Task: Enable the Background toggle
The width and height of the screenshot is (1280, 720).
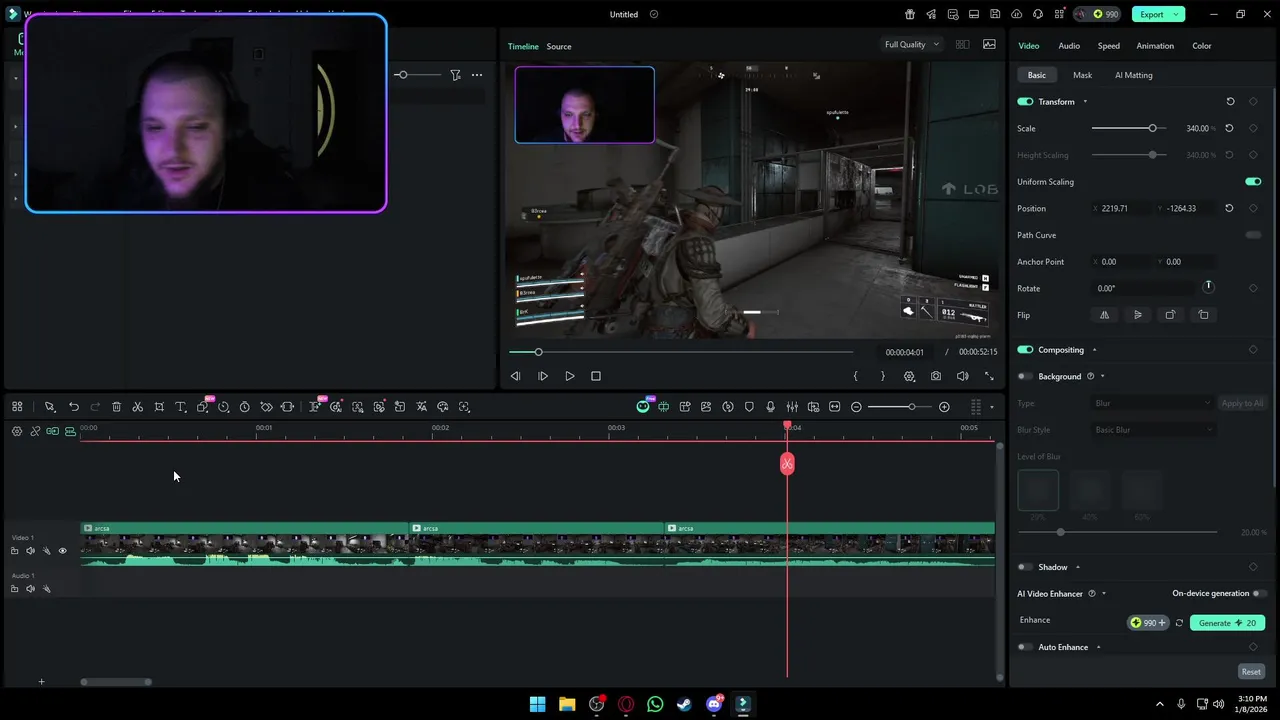Action: (x=1025, y=377)
